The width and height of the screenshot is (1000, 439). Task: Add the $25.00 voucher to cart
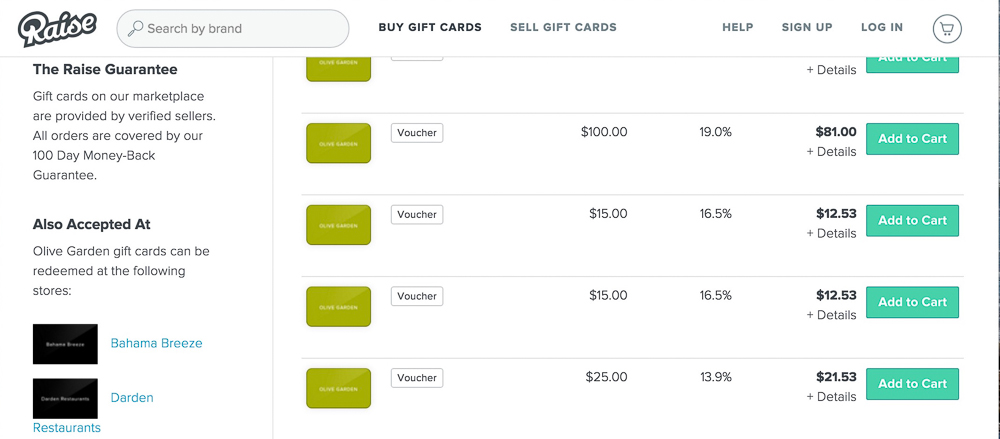pyautogui.click(x=912, y=384)
